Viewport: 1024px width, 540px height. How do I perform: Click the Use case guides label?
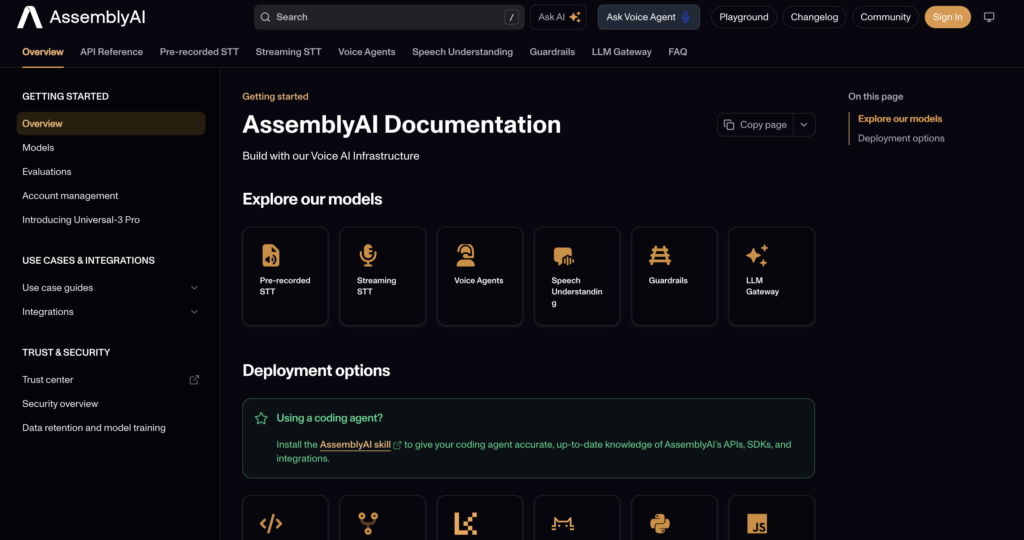pos(57,288)
